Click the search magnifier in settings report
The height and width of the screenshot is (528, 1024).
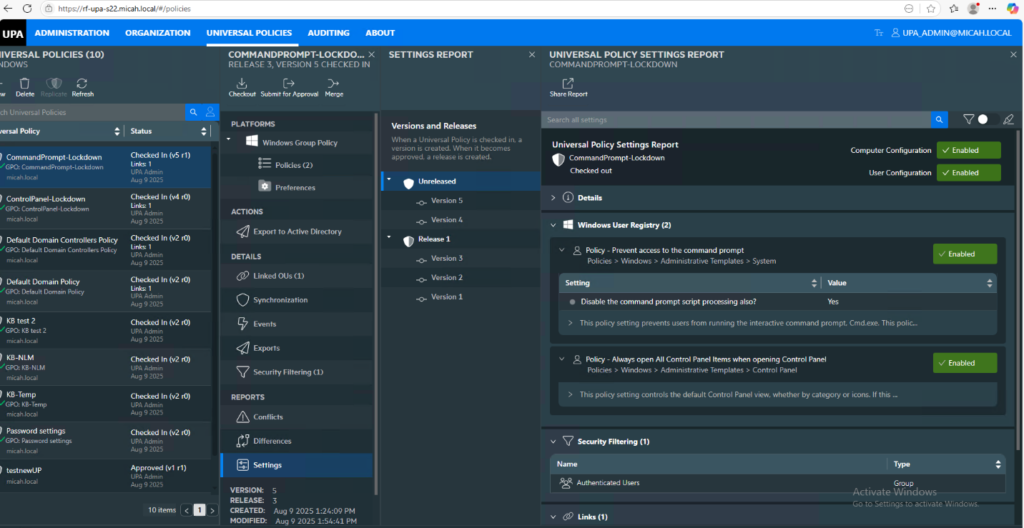(x=939, y=119)
